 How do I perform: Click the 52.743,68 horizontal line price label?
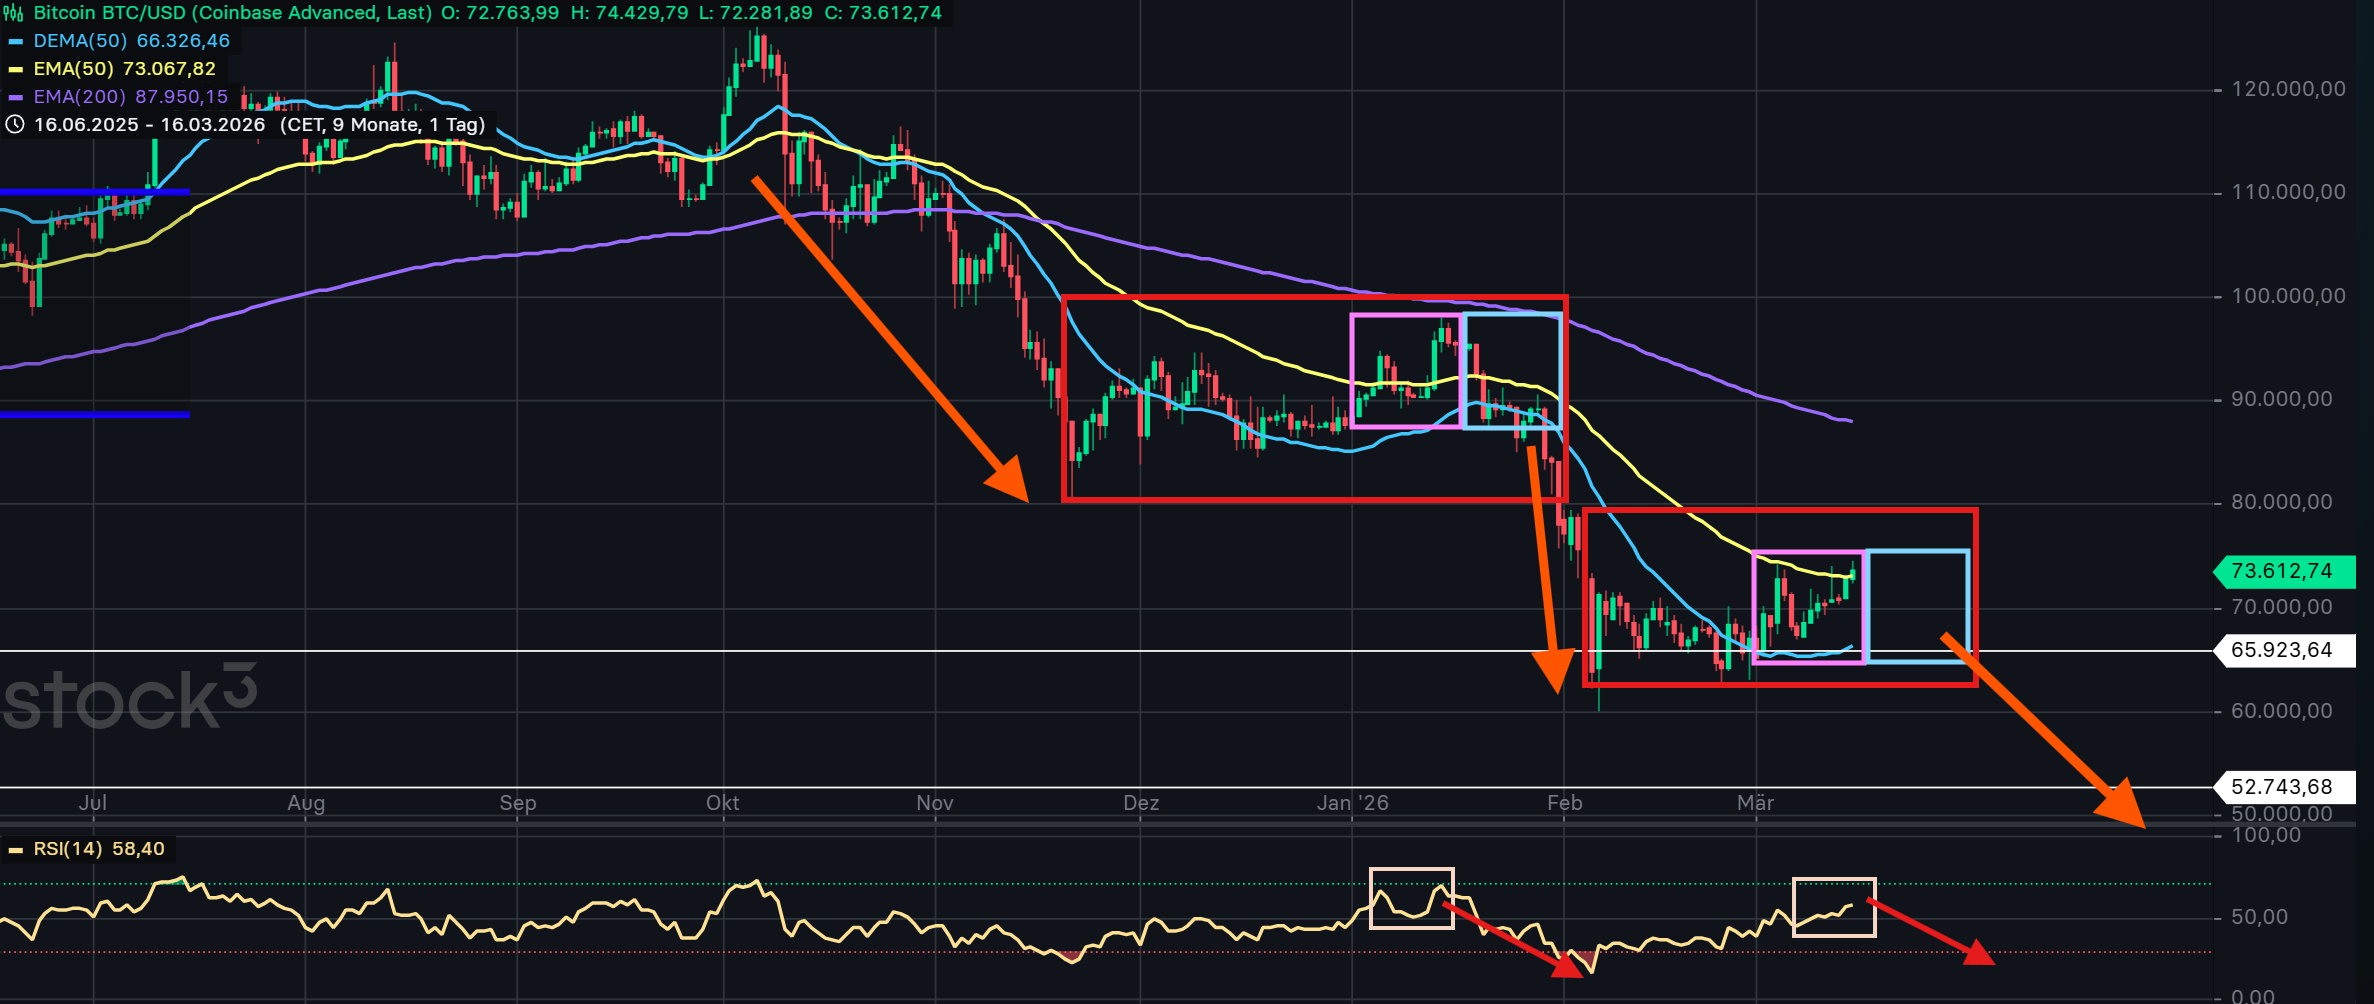[2284, 787]
